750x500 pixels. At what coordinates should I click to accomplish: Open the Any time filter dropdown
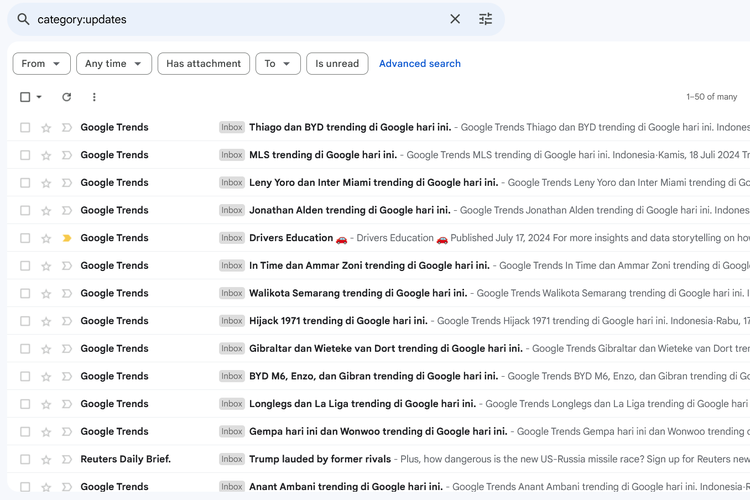[x=114, y=64]
